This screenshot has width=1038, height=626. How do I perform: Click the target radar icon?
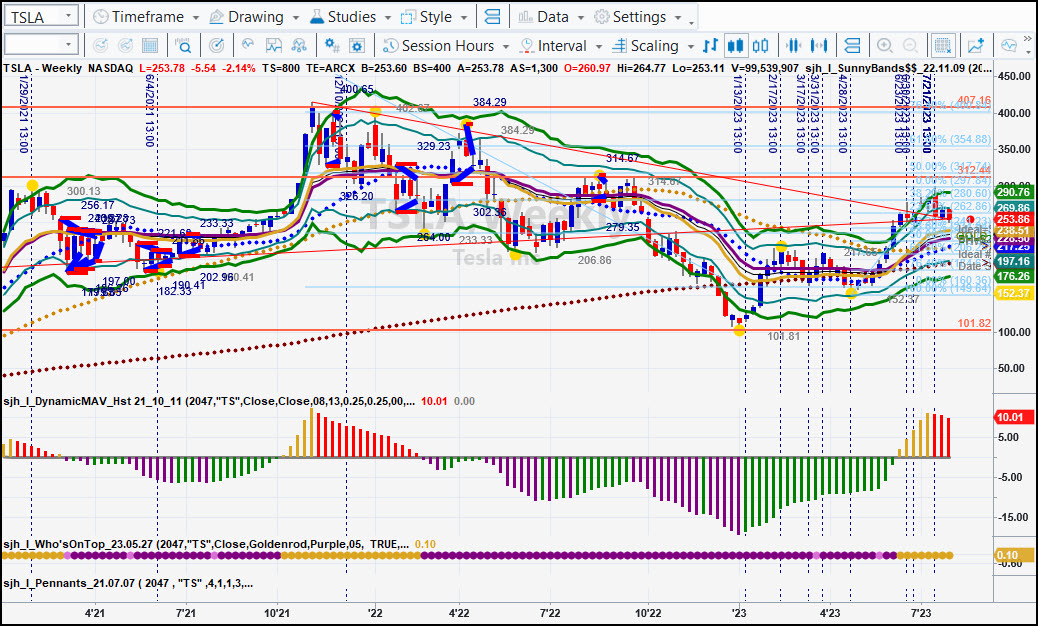(216, 46)
